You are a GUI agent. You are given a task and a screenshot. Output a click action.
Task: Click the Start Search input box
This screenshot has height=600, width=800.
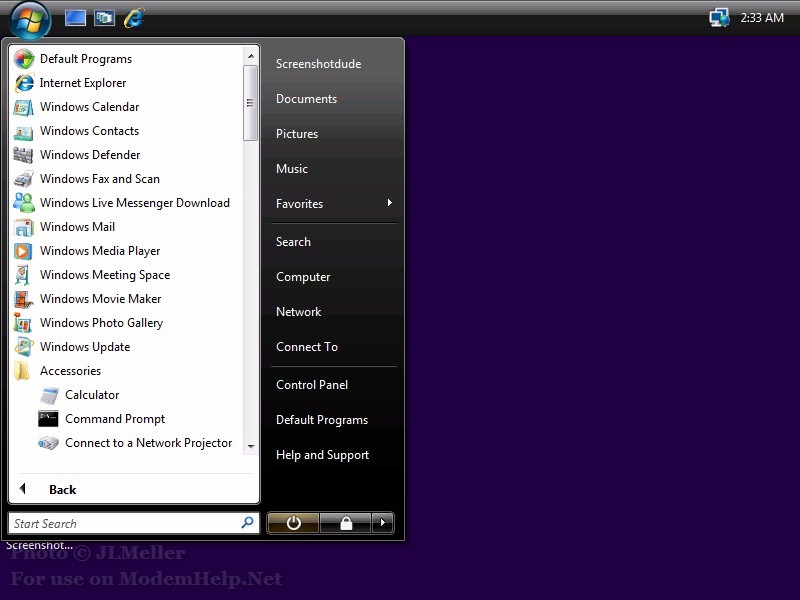point(123,523)
